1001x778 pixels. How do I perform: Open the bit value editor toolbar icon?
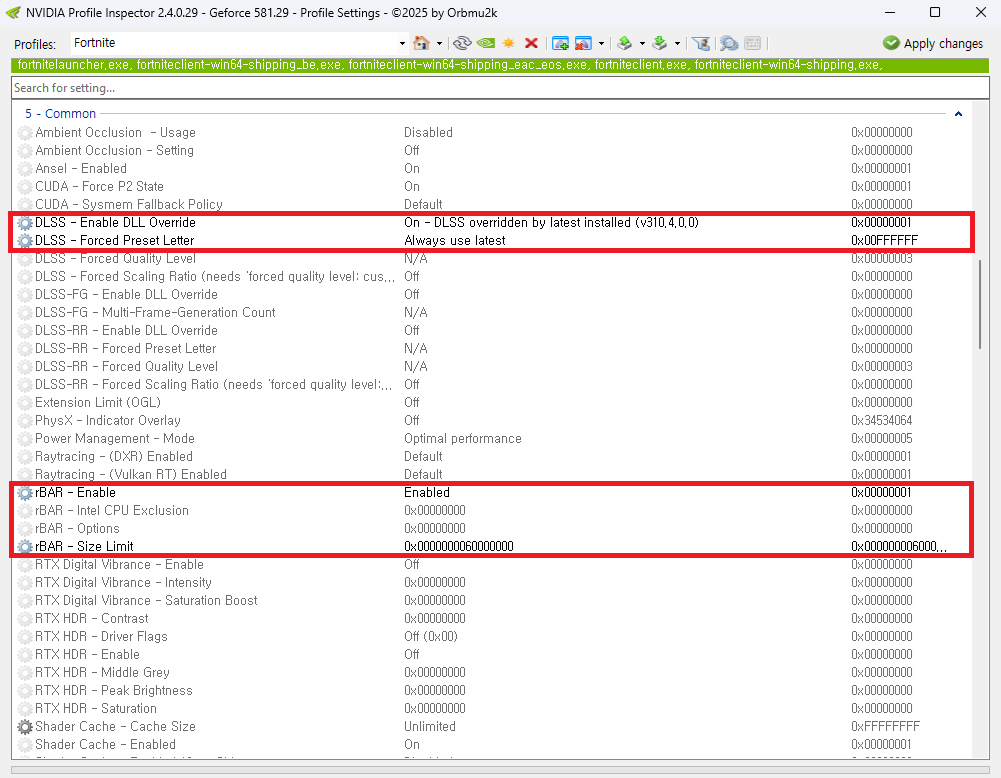pyautogui.click(x=753, y=43)
